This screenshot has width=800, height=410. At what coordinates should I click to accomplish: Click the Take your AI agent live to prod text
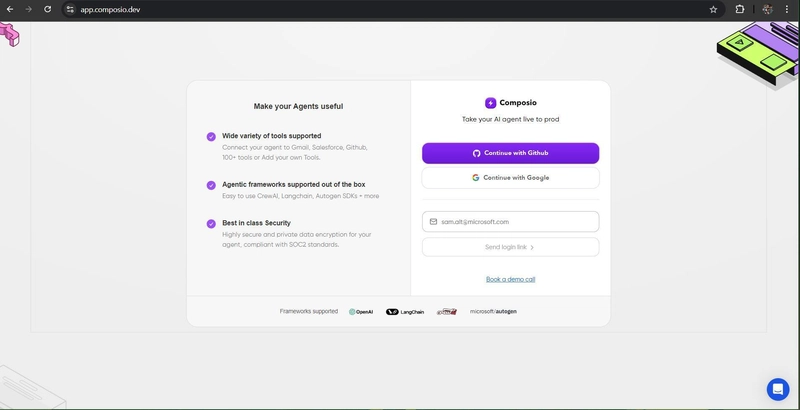point(510,119)
